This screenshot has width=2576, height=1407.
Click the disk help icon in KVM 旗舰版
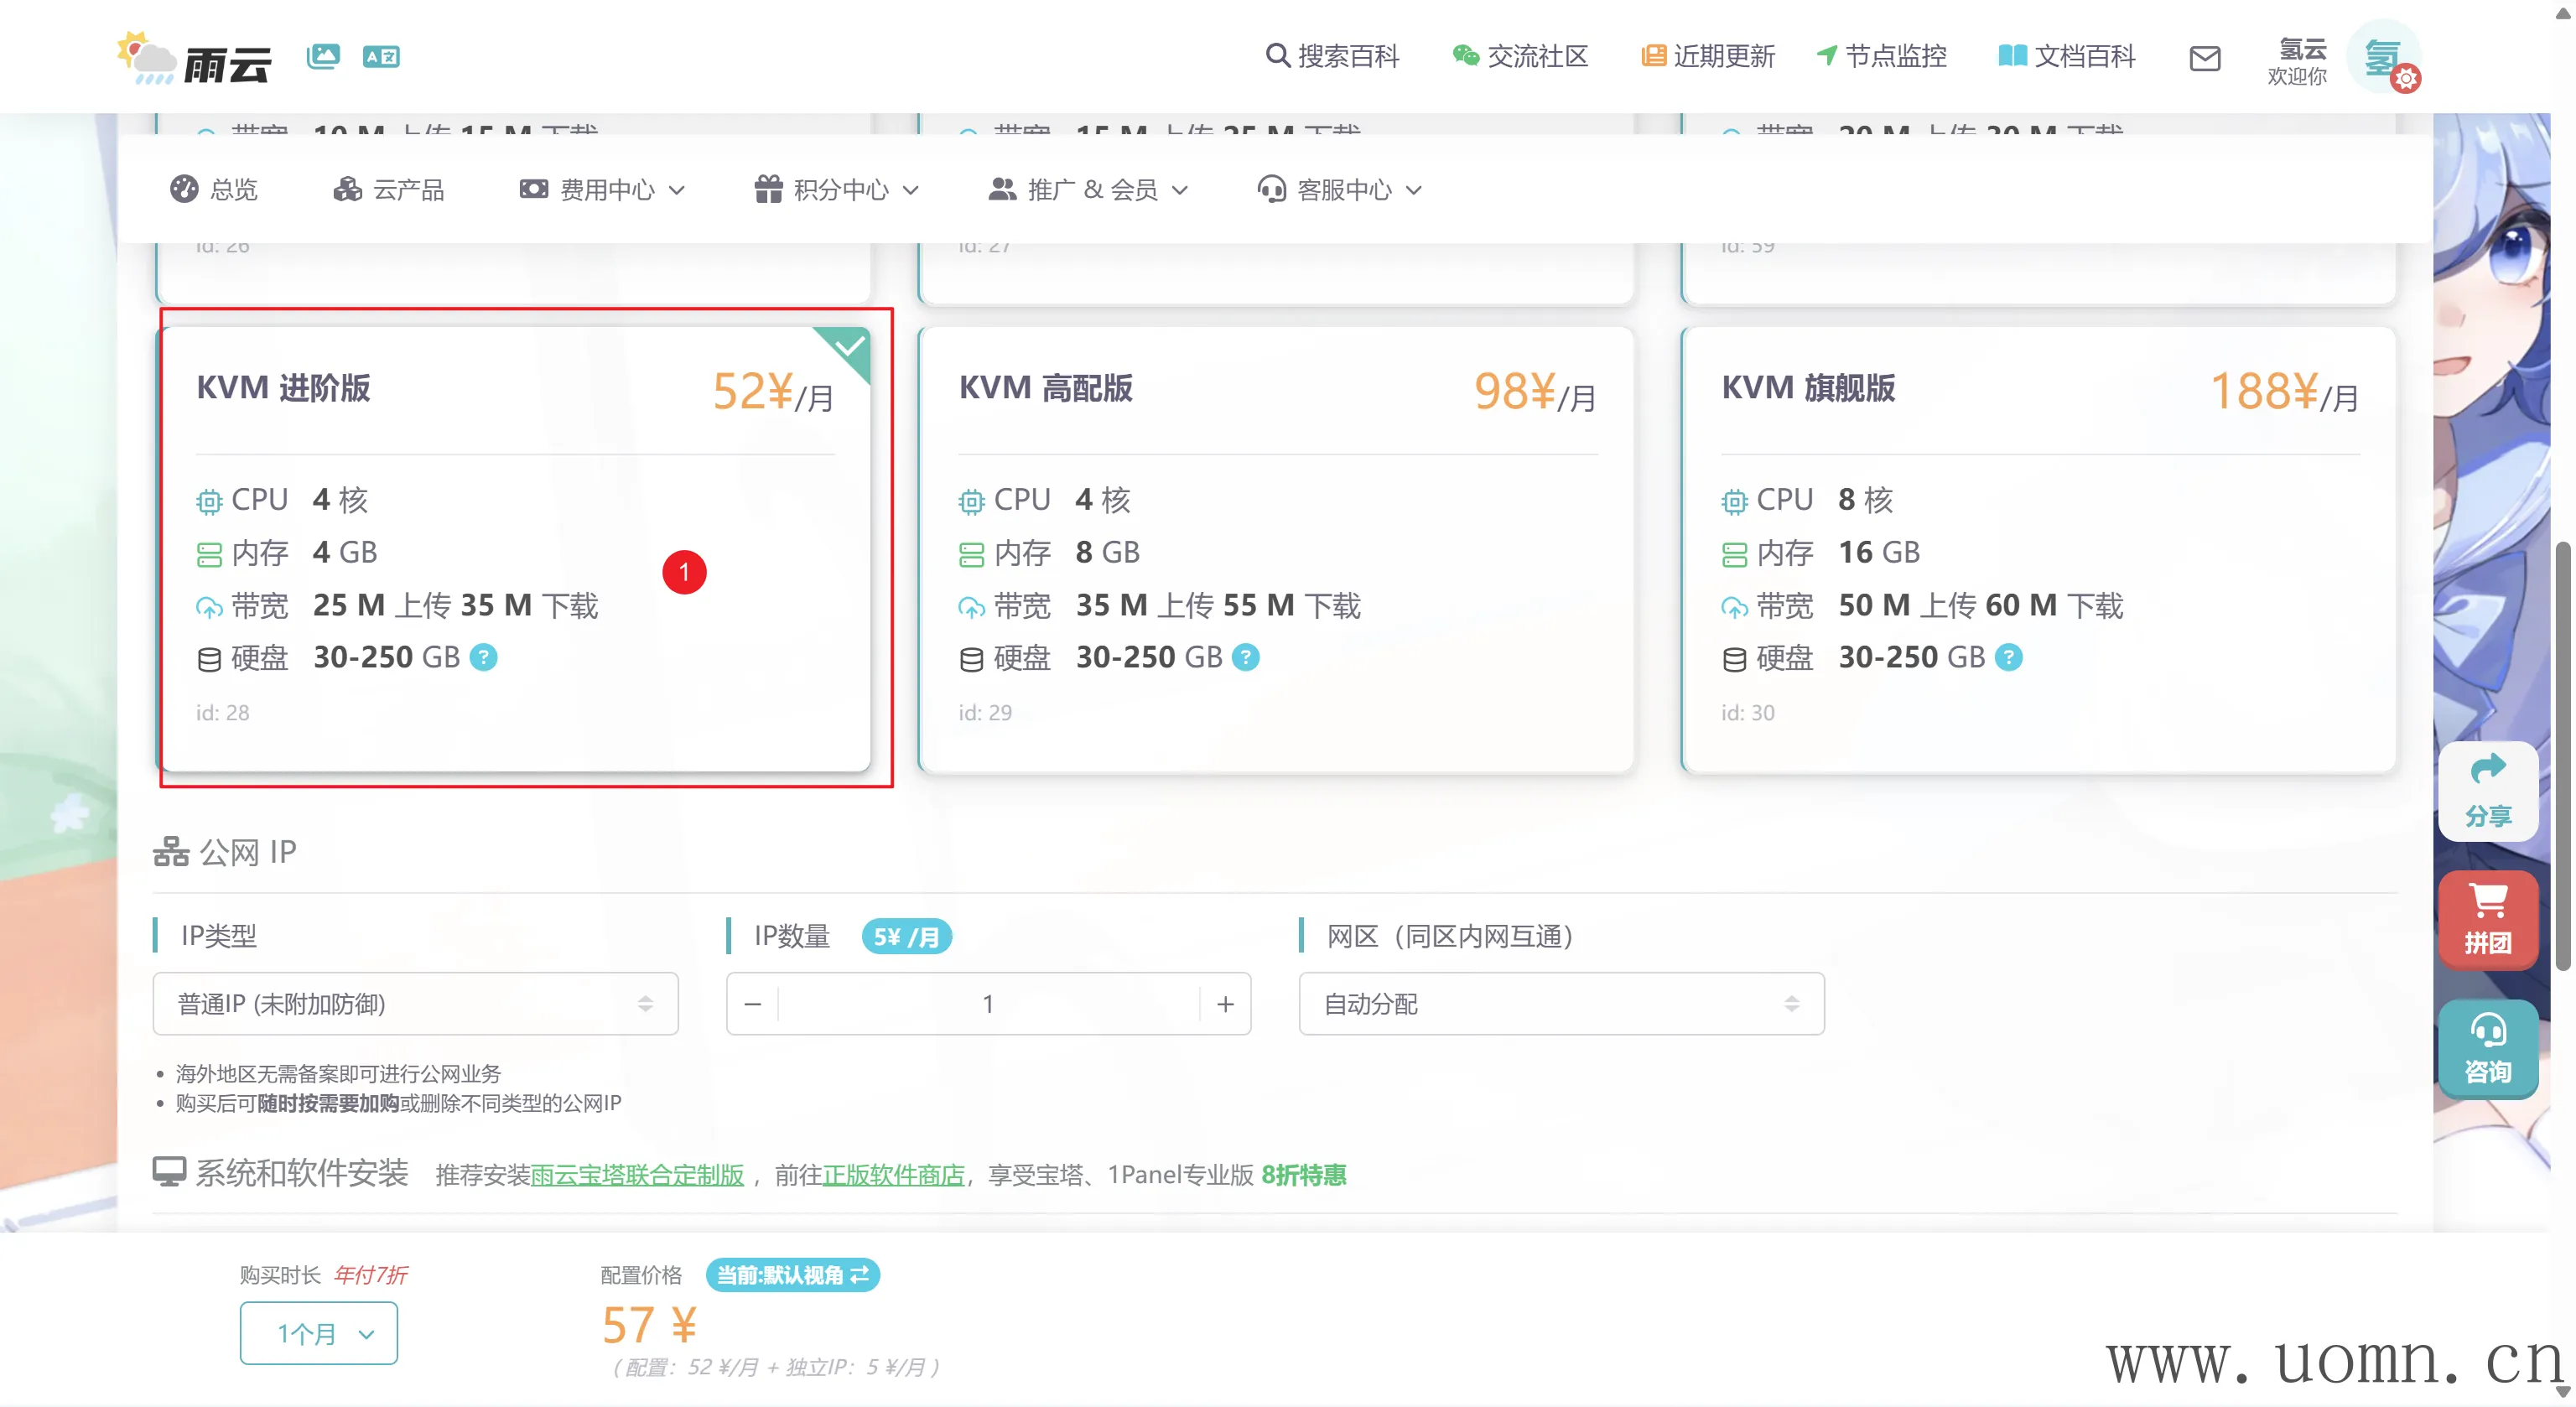click(2008, 657)
